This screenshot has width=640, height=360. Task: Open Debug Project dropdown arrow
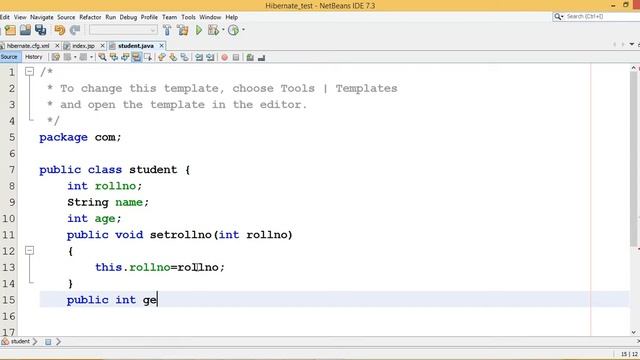223,30
